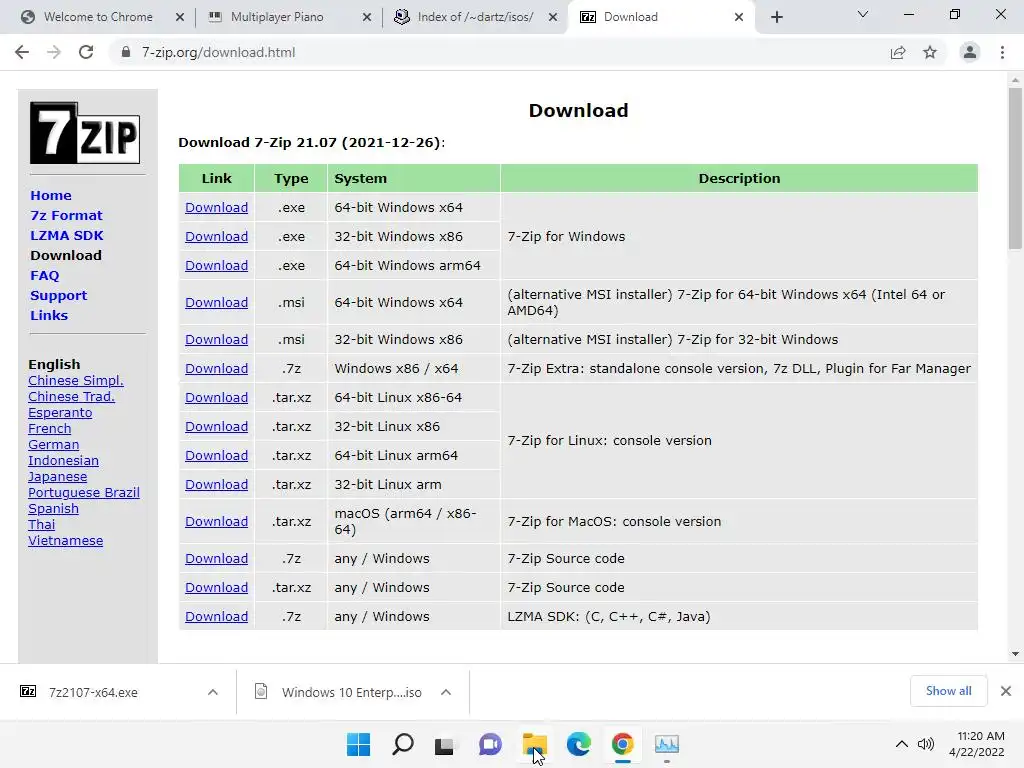1024x768 pixels.
Task: Open File Explorer from taskbar
Action: pos(534,744)
